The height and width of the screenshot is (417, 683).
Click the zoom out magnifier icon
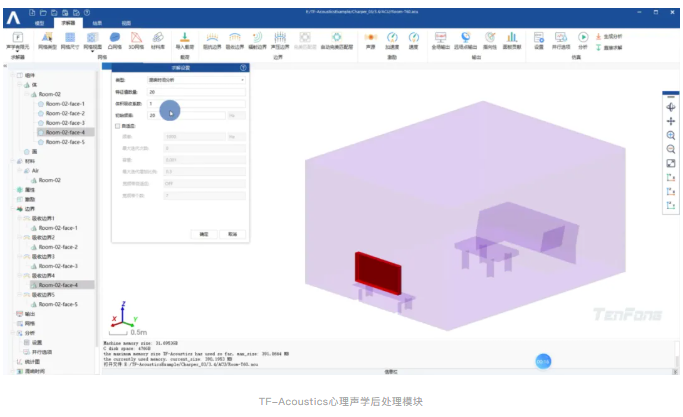point(671,149)
